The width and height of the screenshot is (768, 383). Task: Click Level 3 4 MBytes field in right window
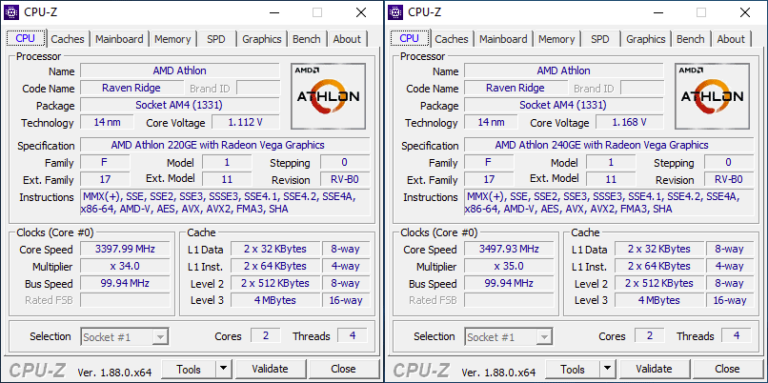click(659, 300)
